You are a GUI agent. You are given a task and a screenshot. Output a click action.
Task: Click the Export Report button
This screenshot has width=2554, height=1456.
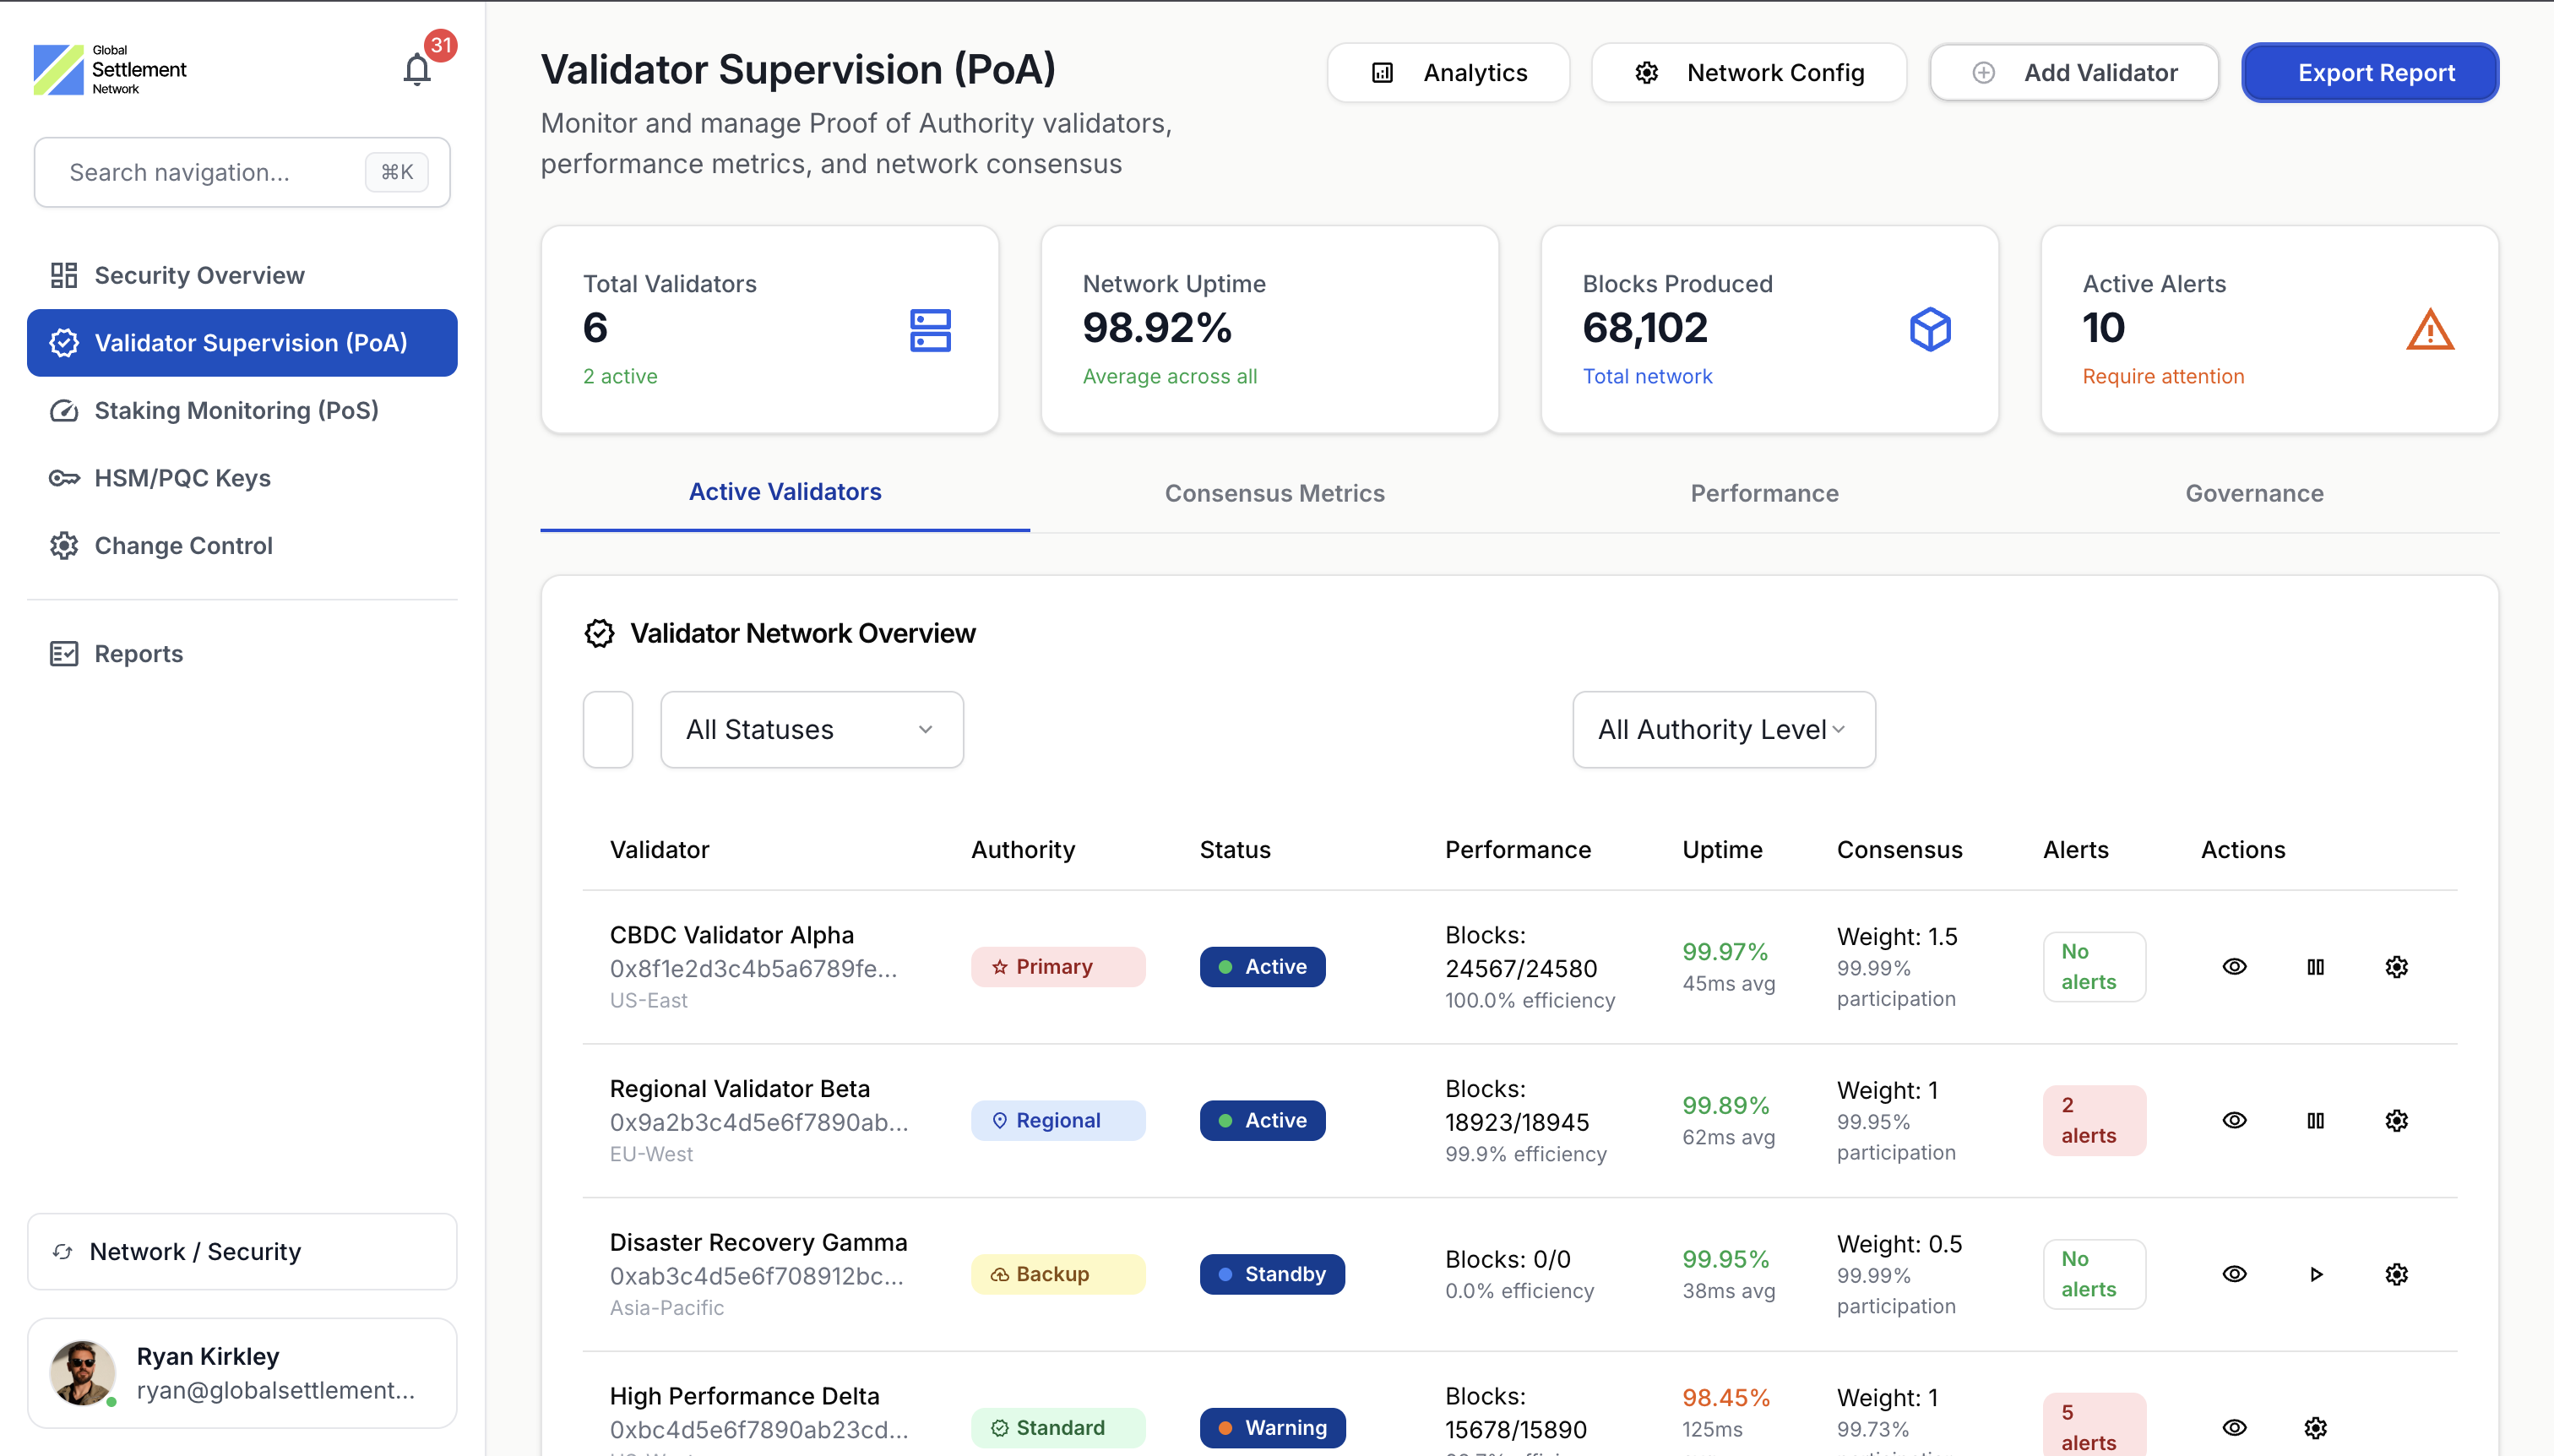tap(2369, 72)
